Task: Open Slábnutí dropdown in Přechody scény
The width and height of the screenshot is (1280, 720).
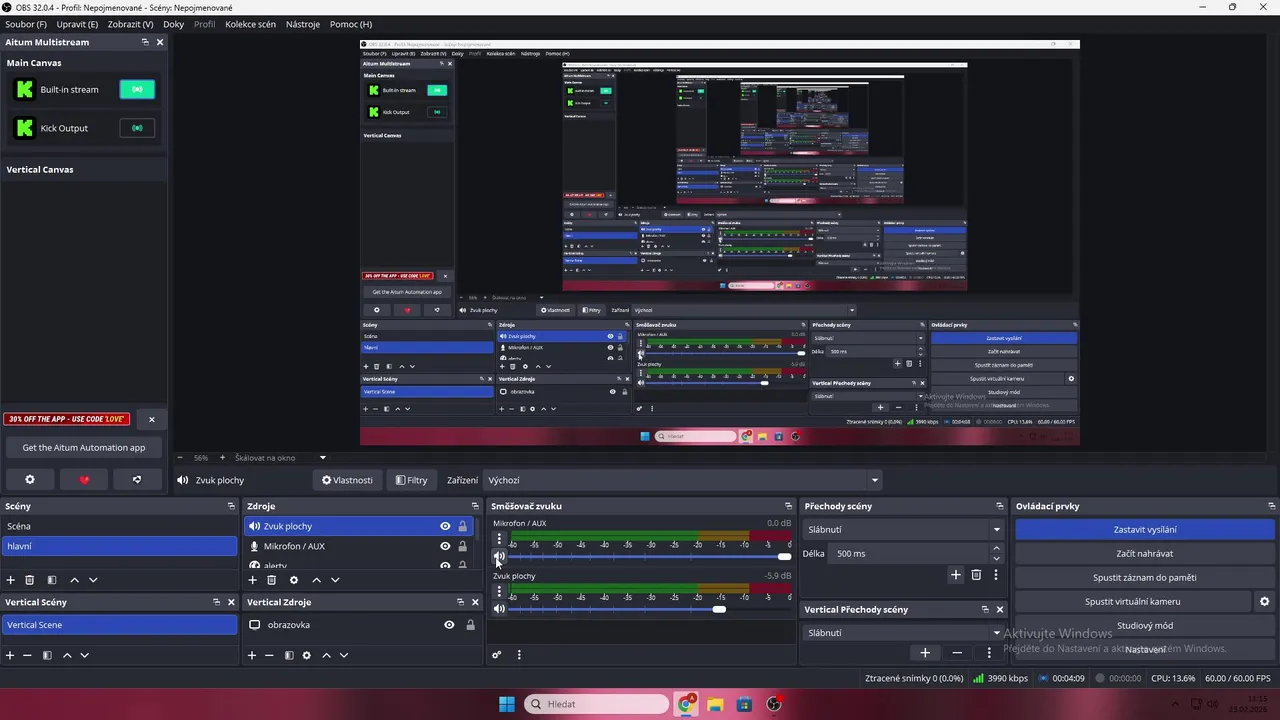Action: click(x=904, y=530)
